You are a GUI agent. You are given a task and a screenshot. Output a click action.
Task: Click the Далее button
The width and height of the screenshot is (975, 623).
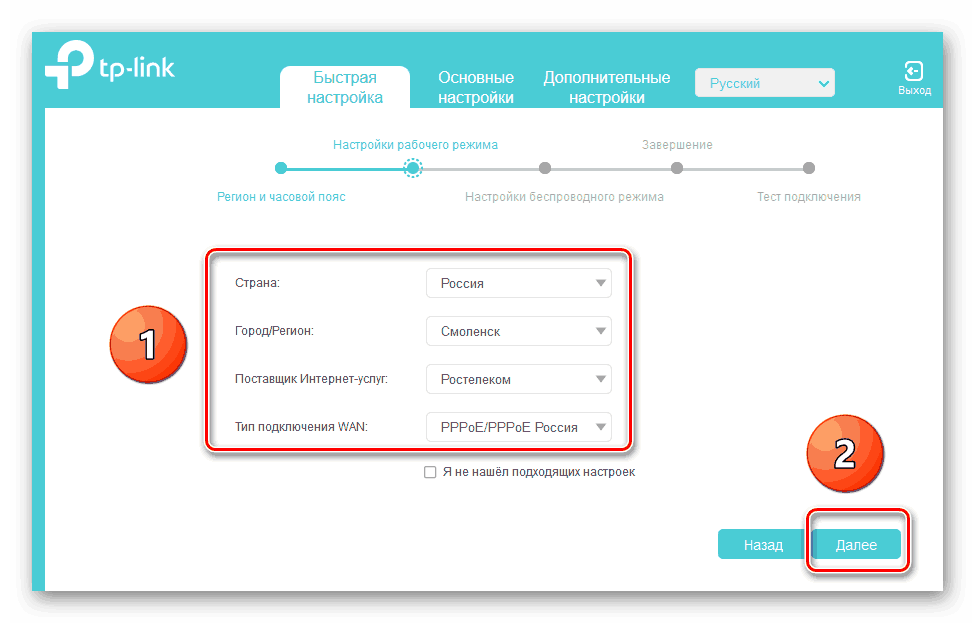coord(856,545)
